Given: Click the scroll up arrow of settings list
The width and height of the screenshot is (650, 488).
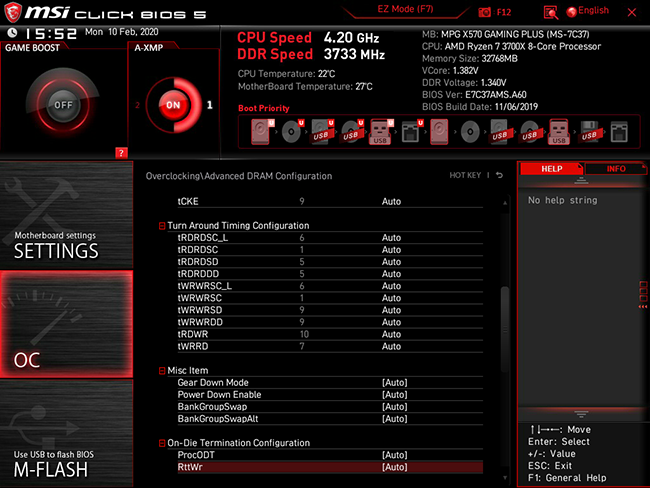Looking at the screenshot, I should click(505, 203).
